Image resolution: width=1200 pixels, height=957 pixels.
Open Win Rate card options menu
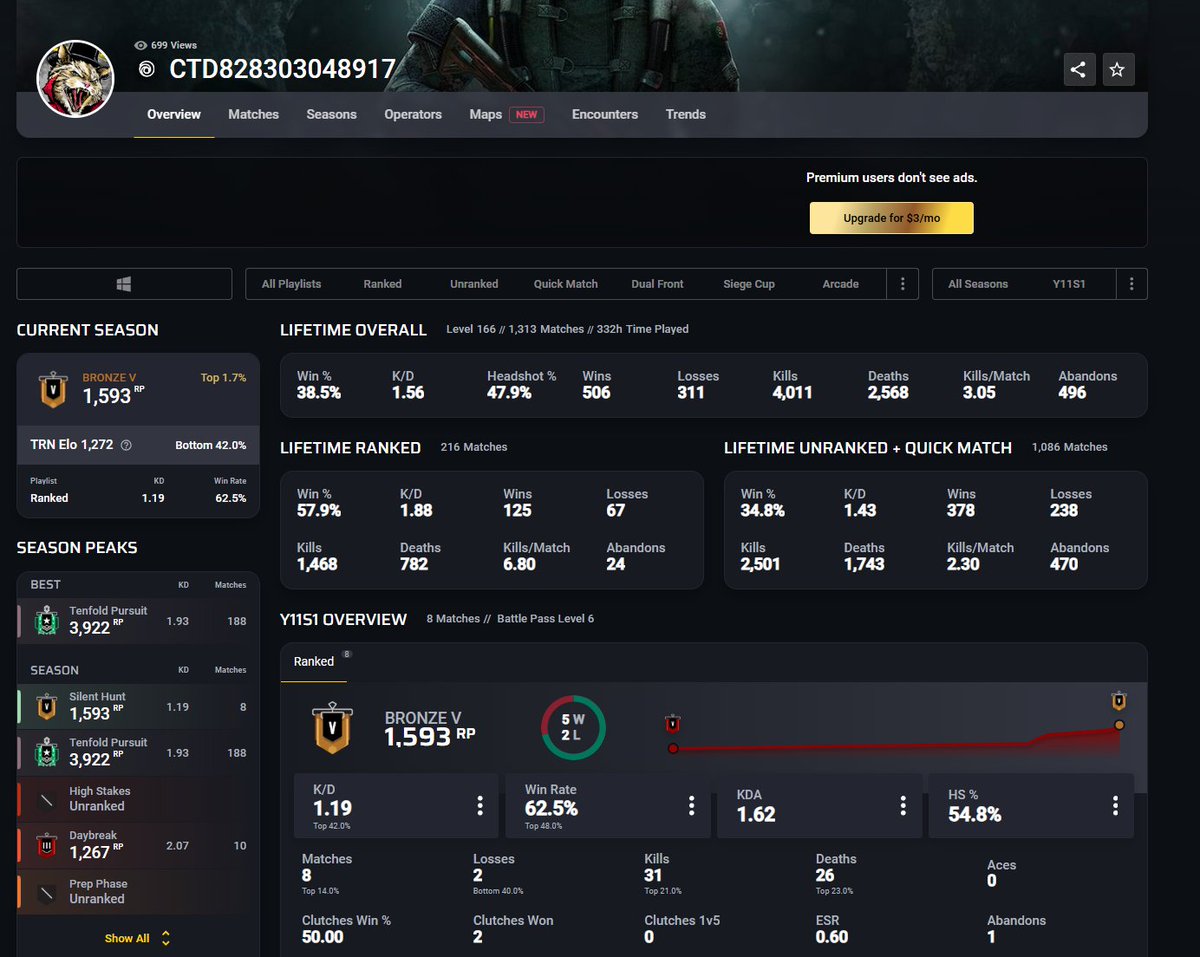691,805
